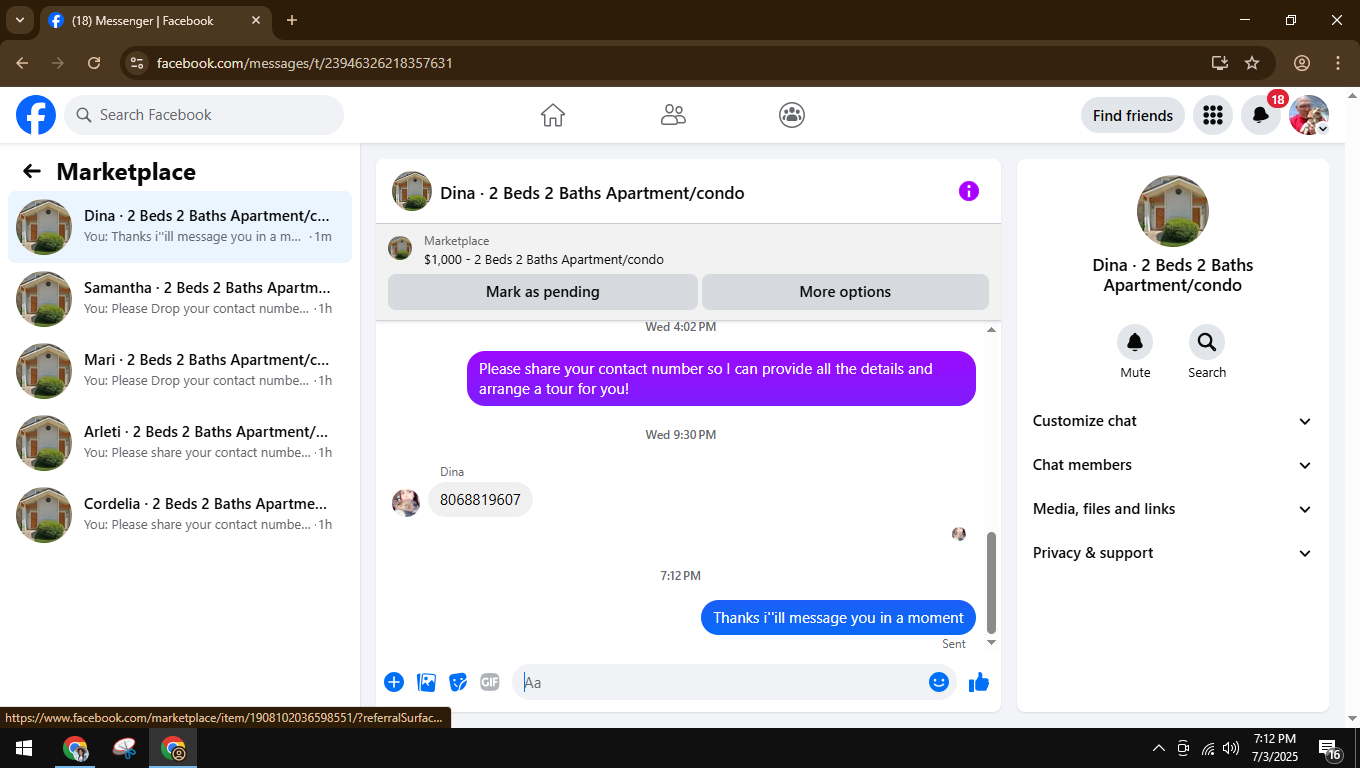
Task: Open the Friends icon in top navigation
Action: pos(673,115)
